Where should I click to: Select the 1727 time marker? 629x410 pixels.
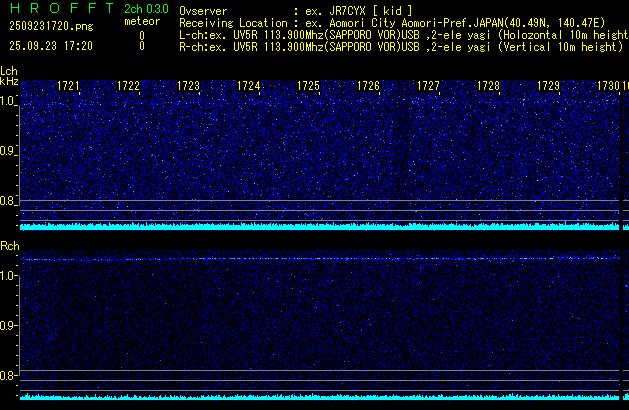[428, 87]
